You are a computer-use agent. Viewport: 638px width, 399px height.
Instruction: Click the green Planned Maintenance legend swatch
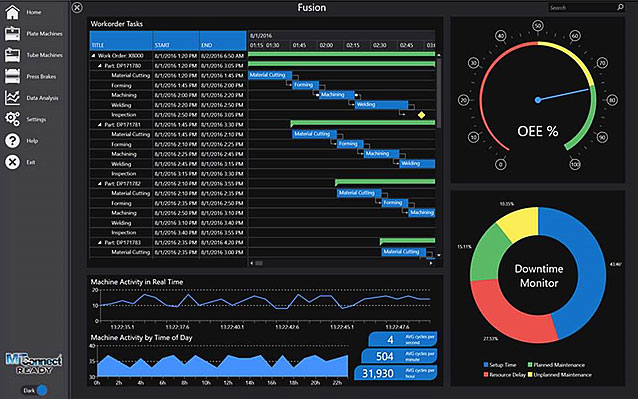pos(530,365)
